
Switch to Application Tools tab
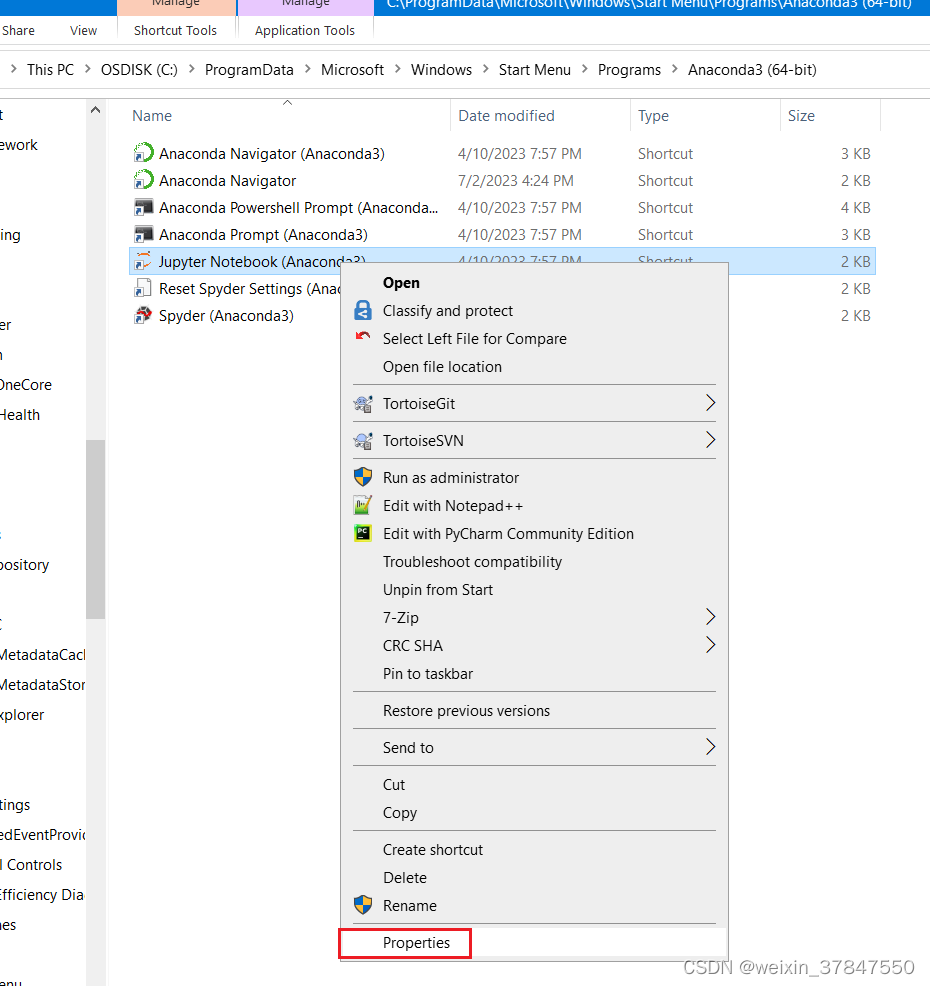pyautogui.click(x=304, y=30)
